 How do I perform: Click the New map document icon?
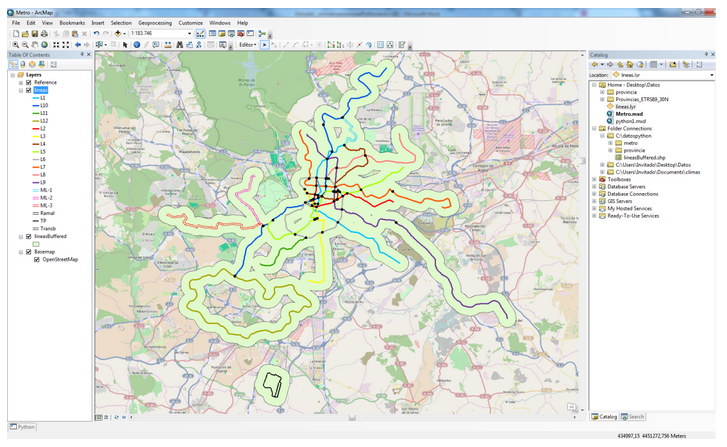16,33
